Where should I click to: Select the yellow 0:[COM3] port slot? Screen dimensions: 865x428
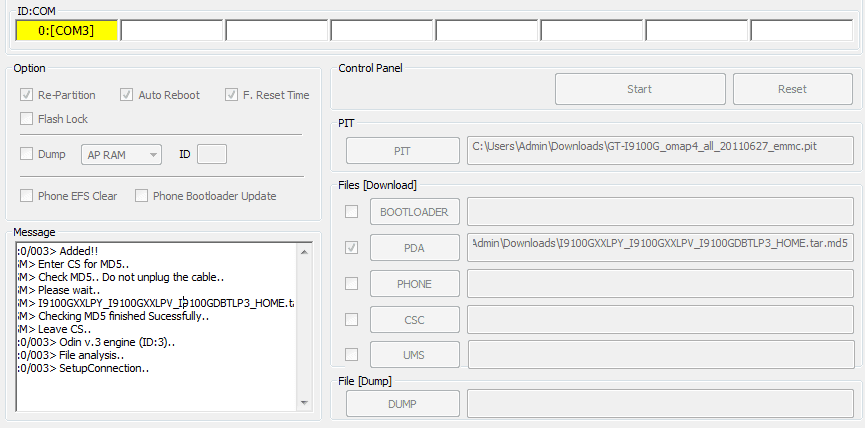pyautogui.click(x=66, y=30)
